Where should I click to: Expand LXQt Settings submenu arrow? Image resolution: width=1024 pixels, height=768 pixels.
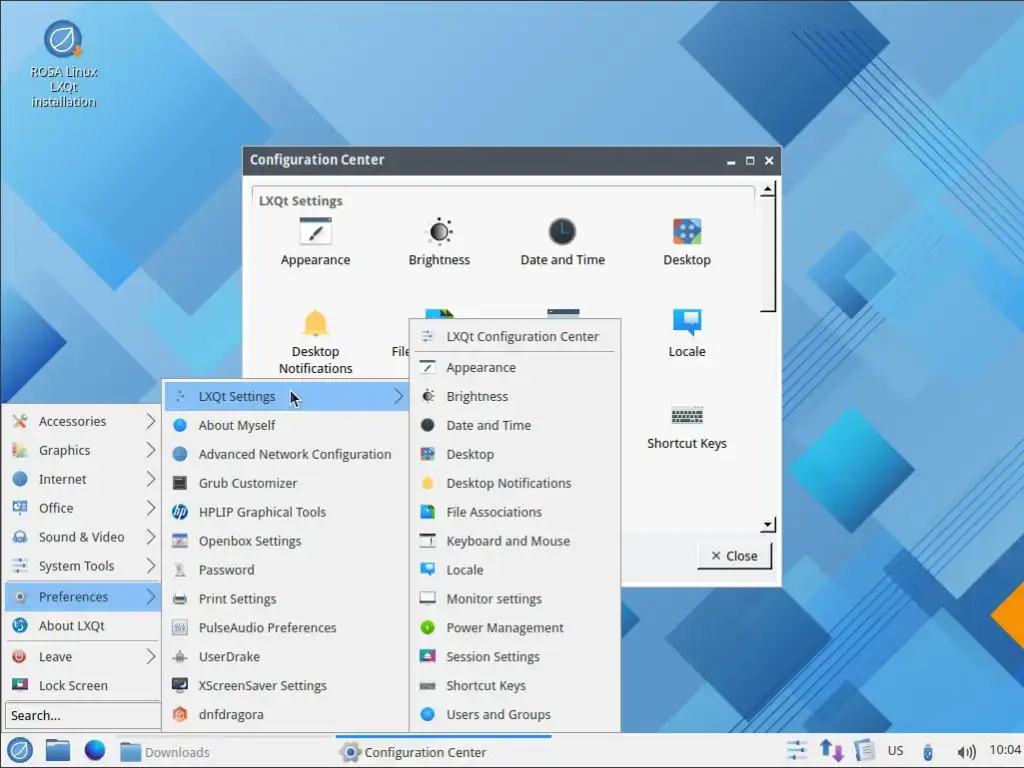point(398,396)
